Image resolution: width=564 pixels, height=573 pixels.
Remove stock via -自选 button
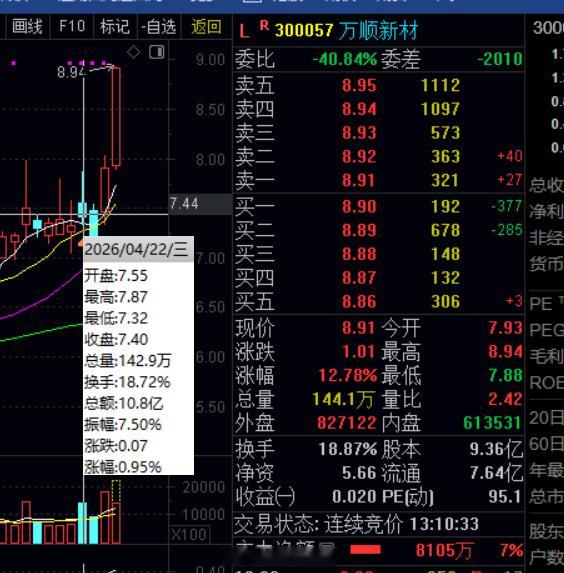159,26
